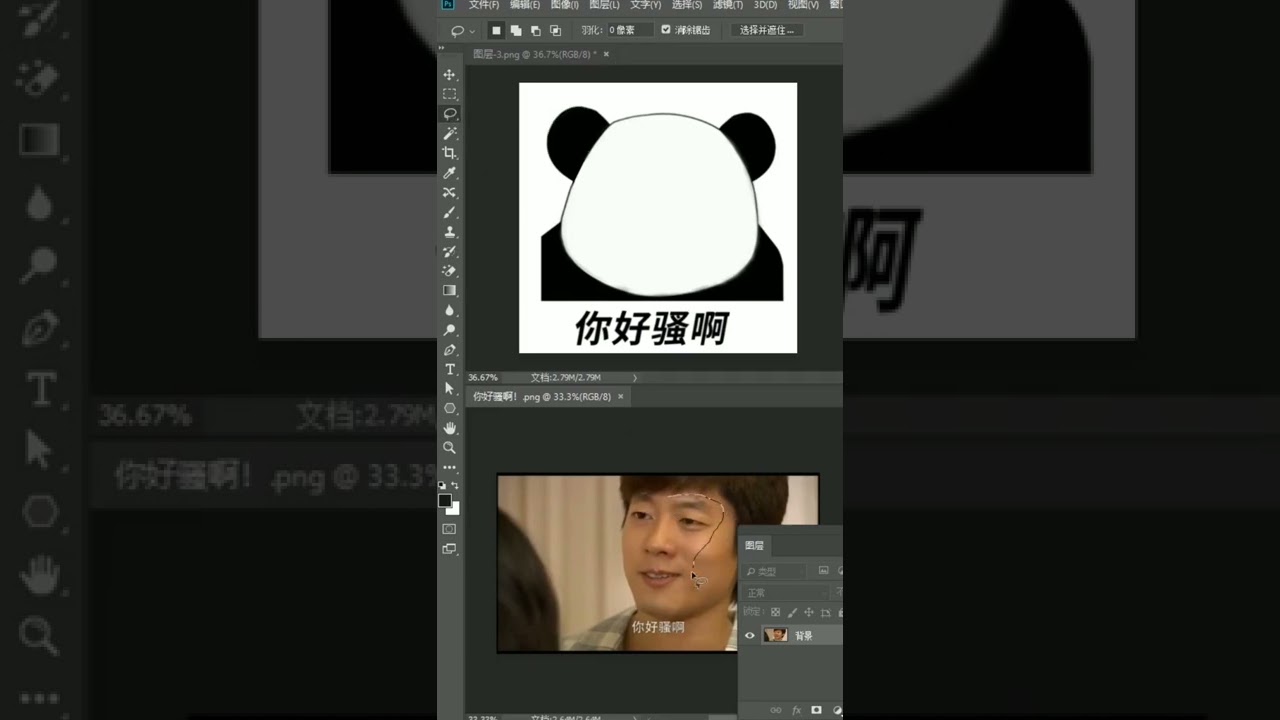Screen dimensions: 1280x720
Task: Toggle Quick Mask mode
Action: pos(449,528)
